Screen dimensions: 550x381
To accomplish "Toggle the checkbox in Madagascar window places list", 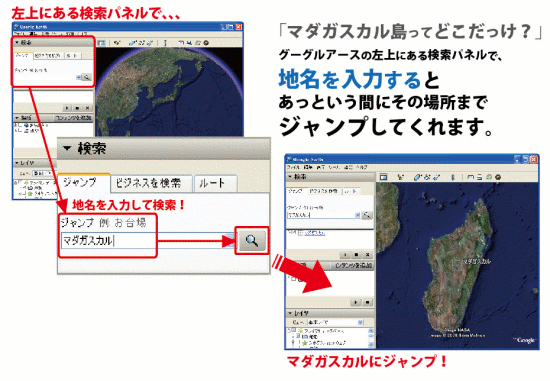I will tap(294, 279).
